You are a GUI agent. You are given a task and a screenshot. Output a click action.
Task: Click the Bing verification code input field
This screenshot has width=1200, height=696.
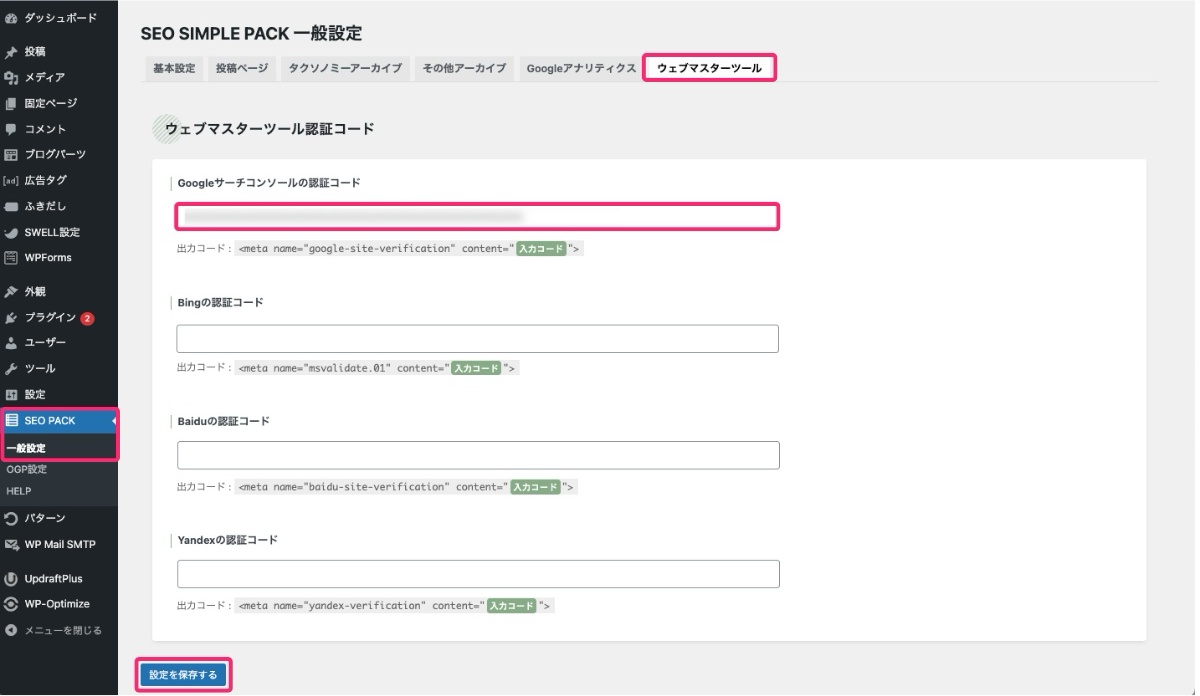(x=477, y=338)
